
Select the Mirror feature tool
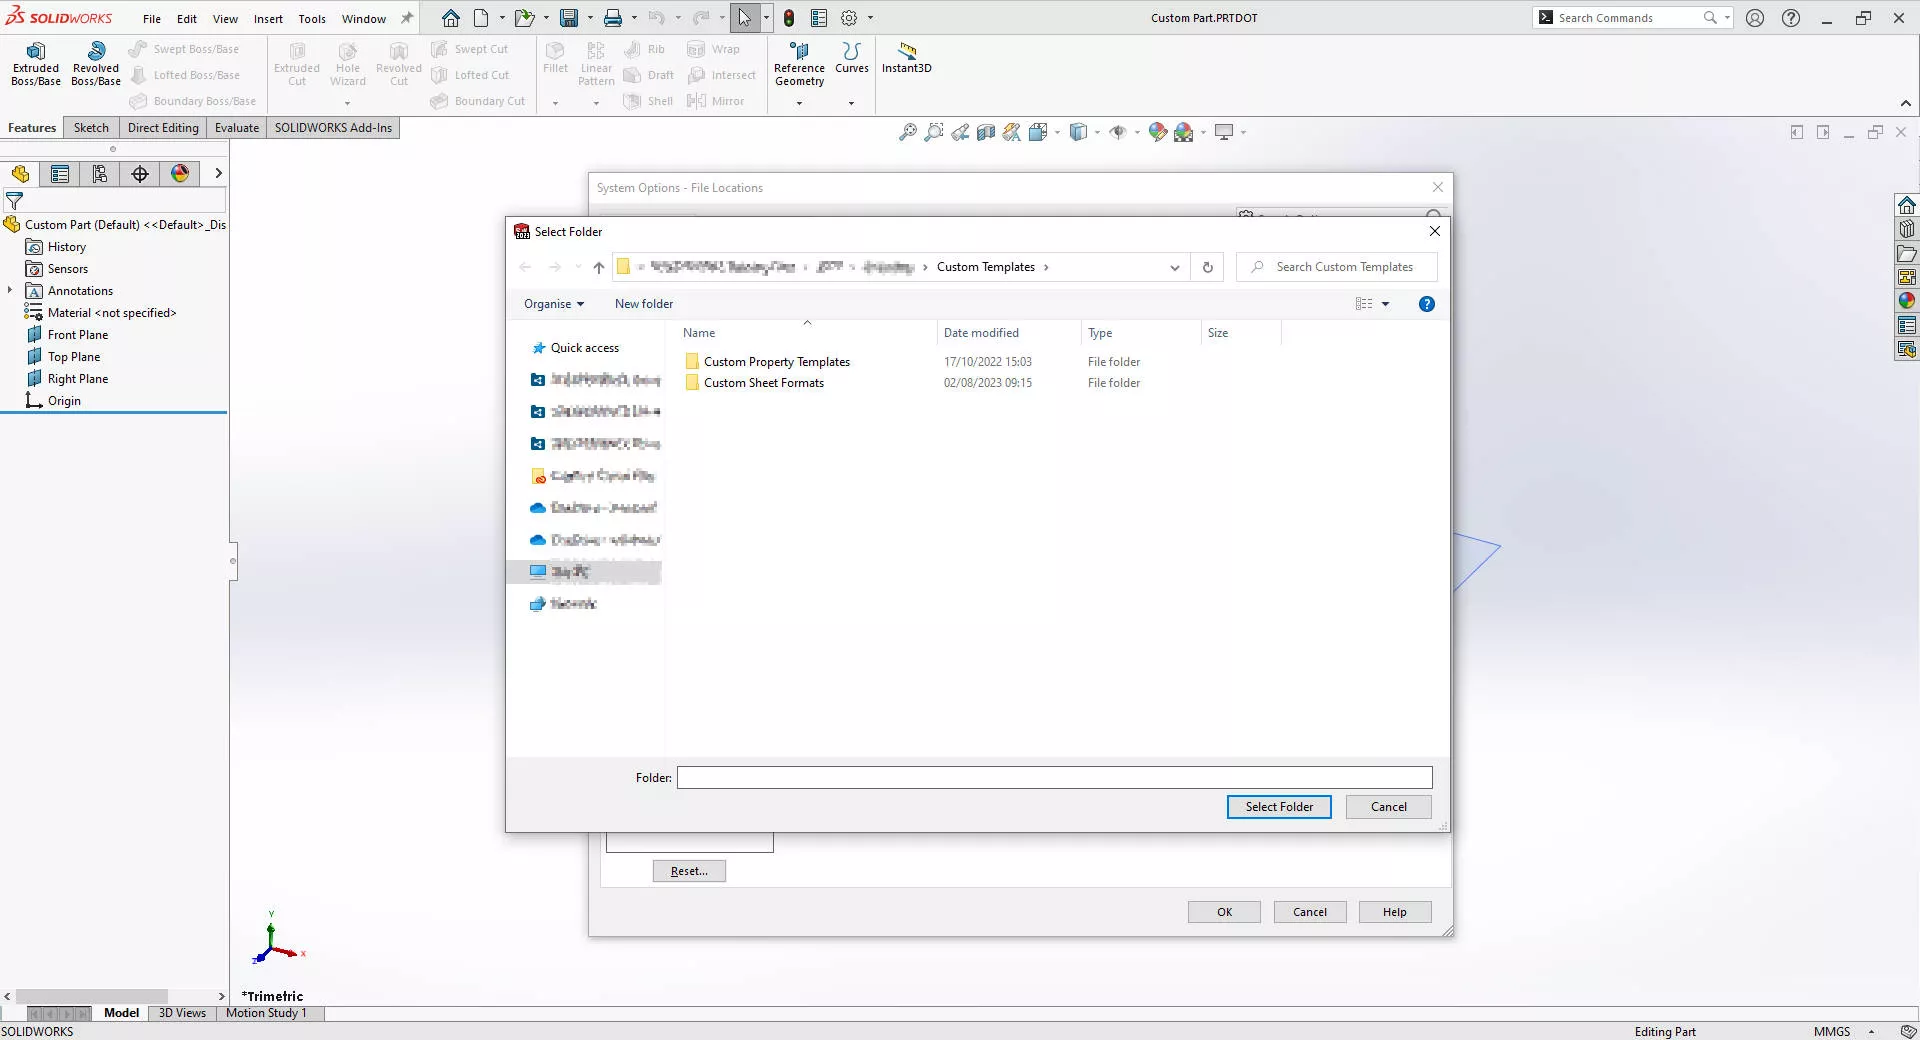[717, 100]
